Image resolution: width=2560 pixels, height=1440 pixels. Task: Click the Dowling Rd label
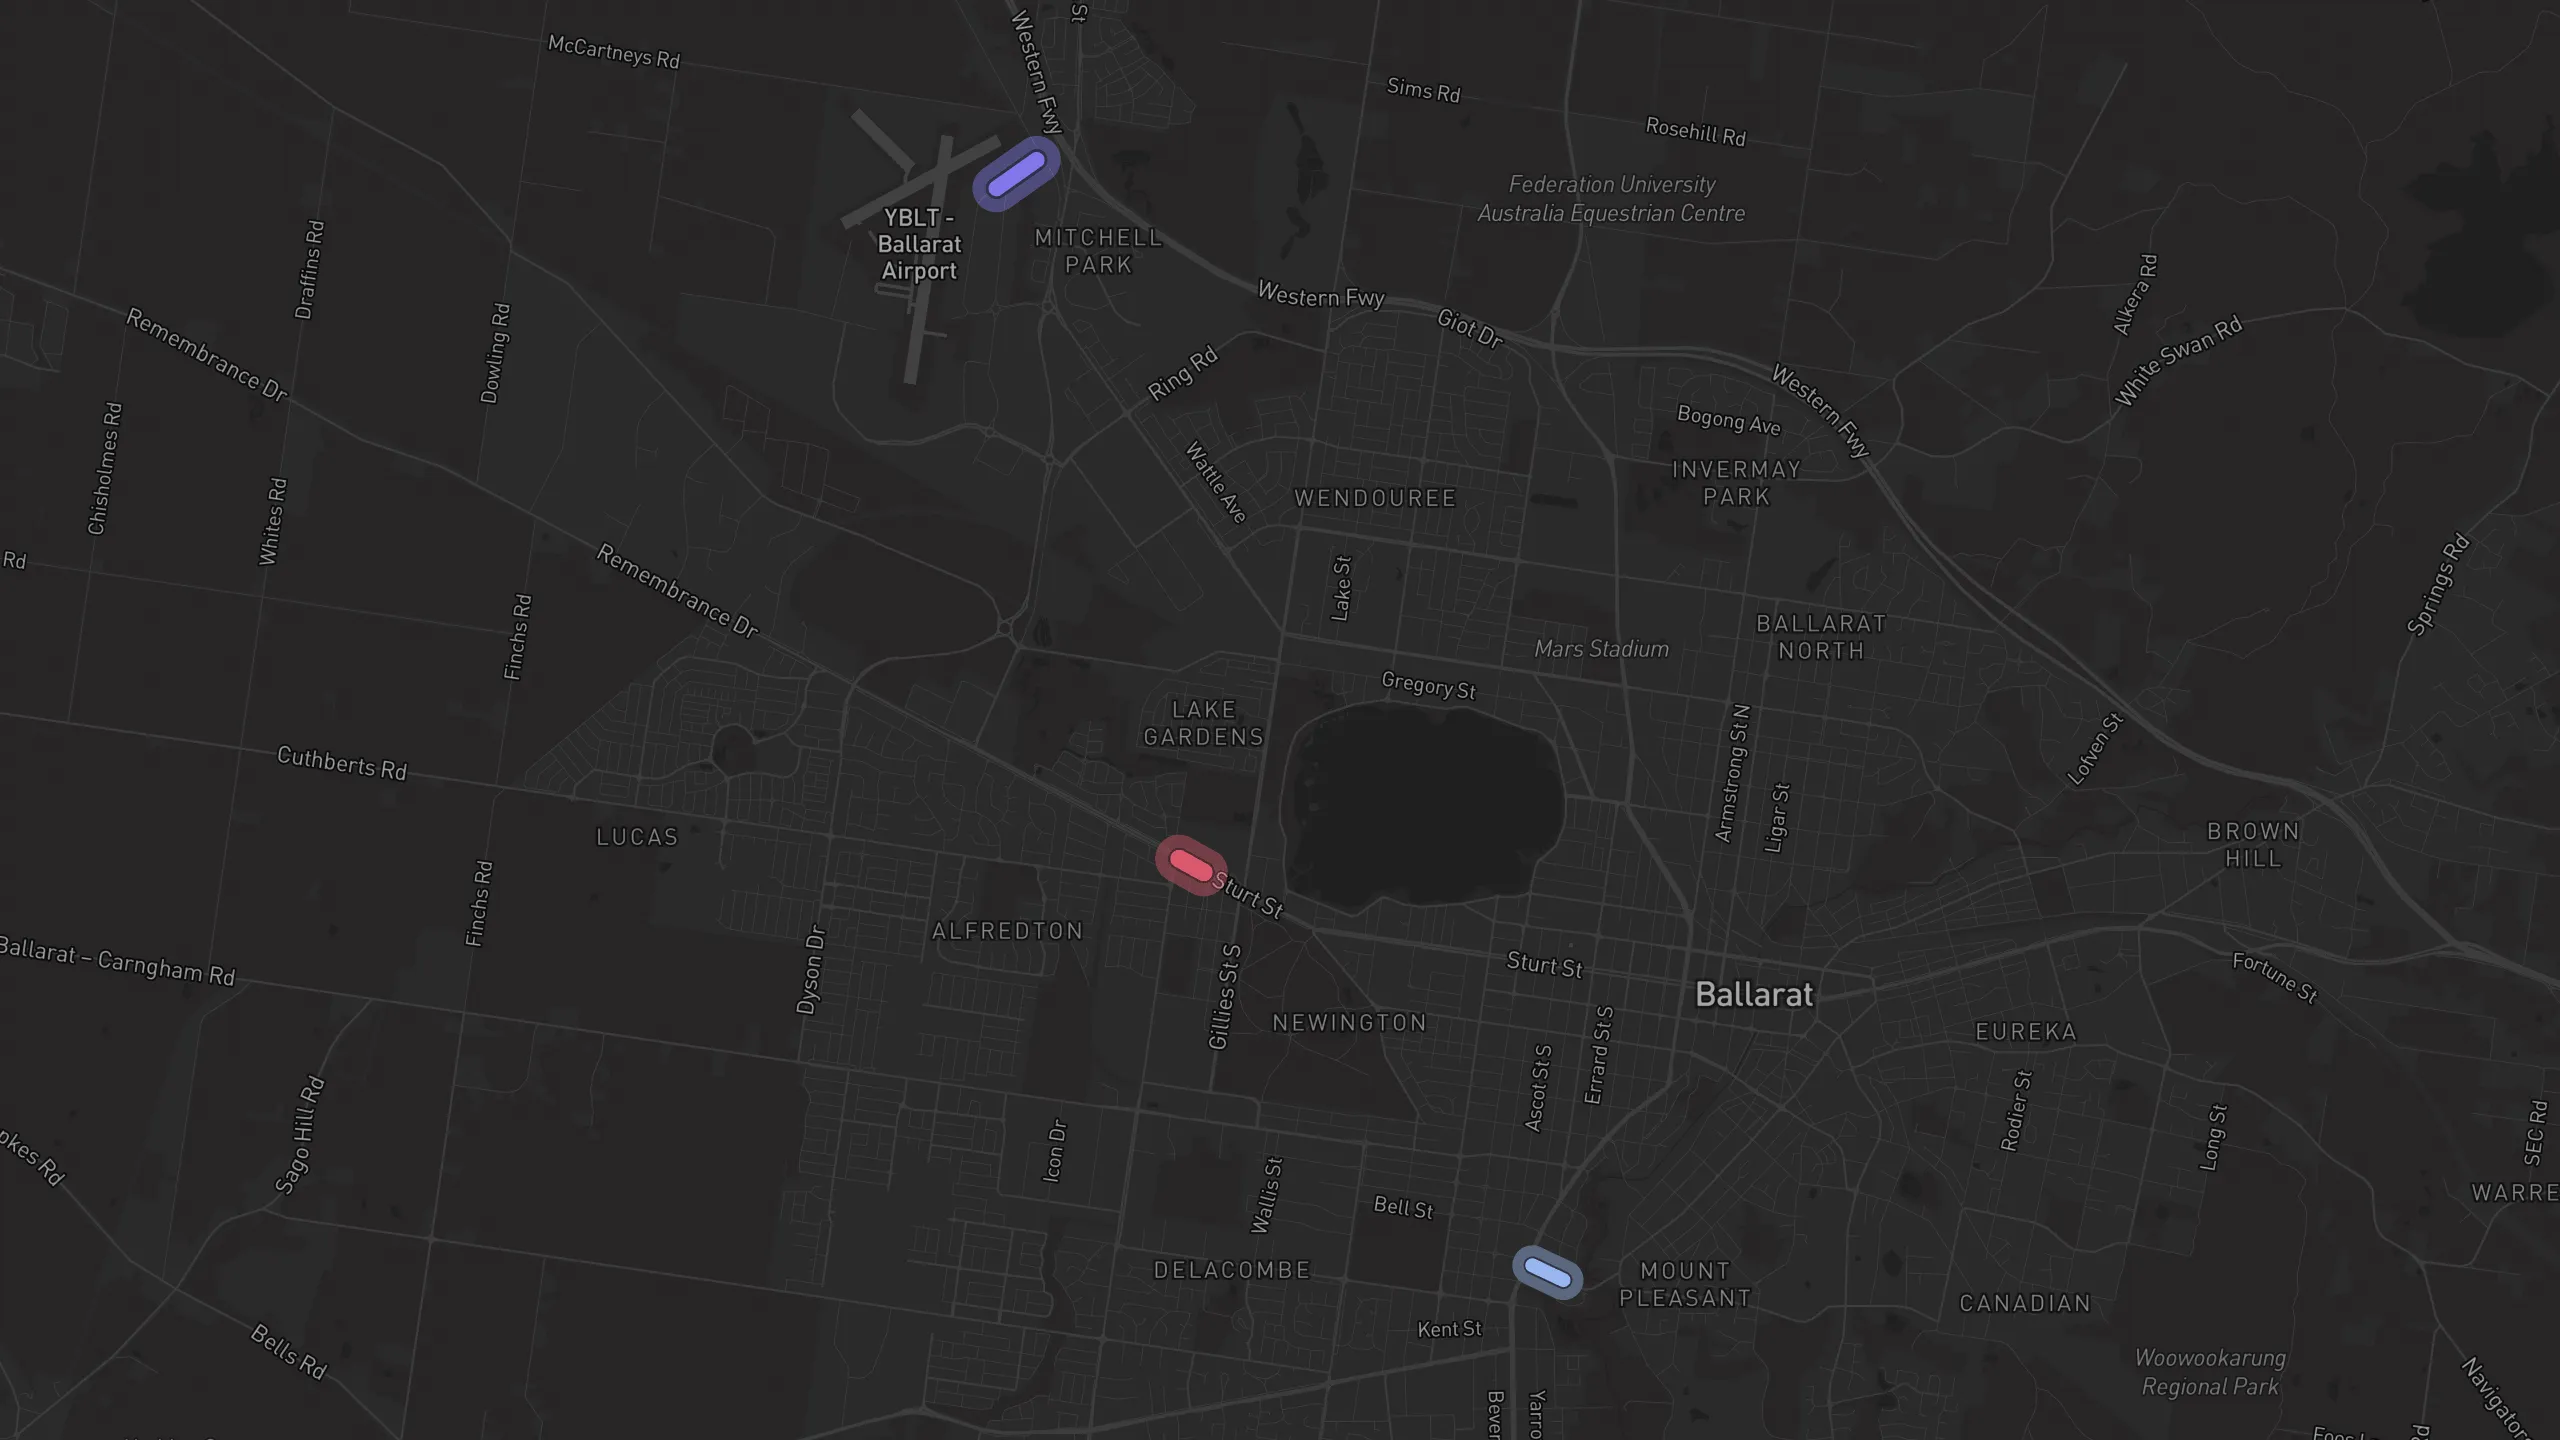point(496,353)
